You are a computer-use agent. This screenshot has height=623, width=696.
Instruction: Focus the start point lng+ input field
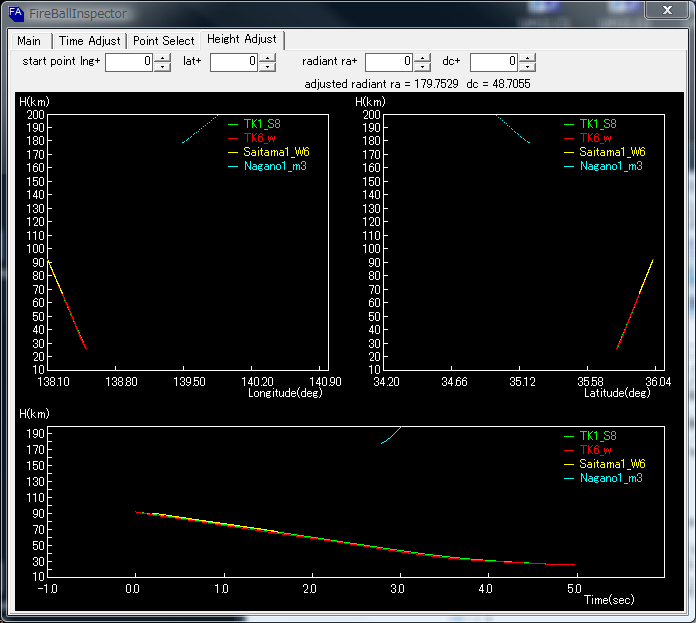click(x=129, y=62)
